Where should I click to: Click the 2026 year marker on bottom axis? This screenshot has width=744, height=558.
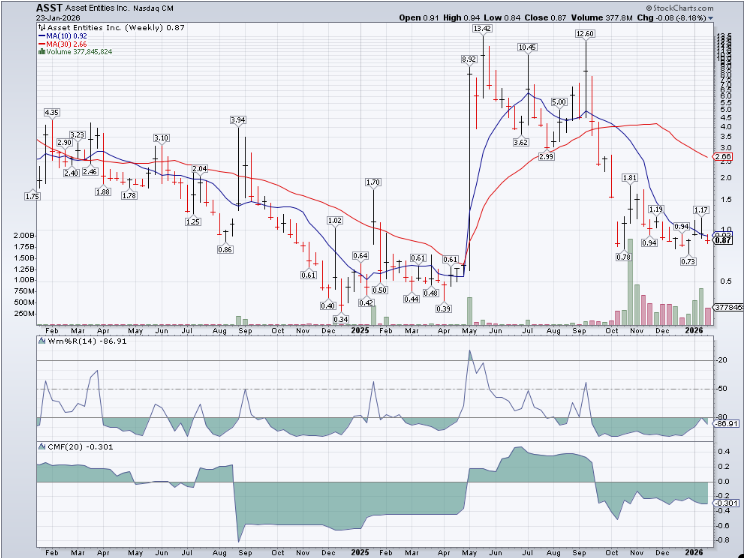[x=691, y=551]
